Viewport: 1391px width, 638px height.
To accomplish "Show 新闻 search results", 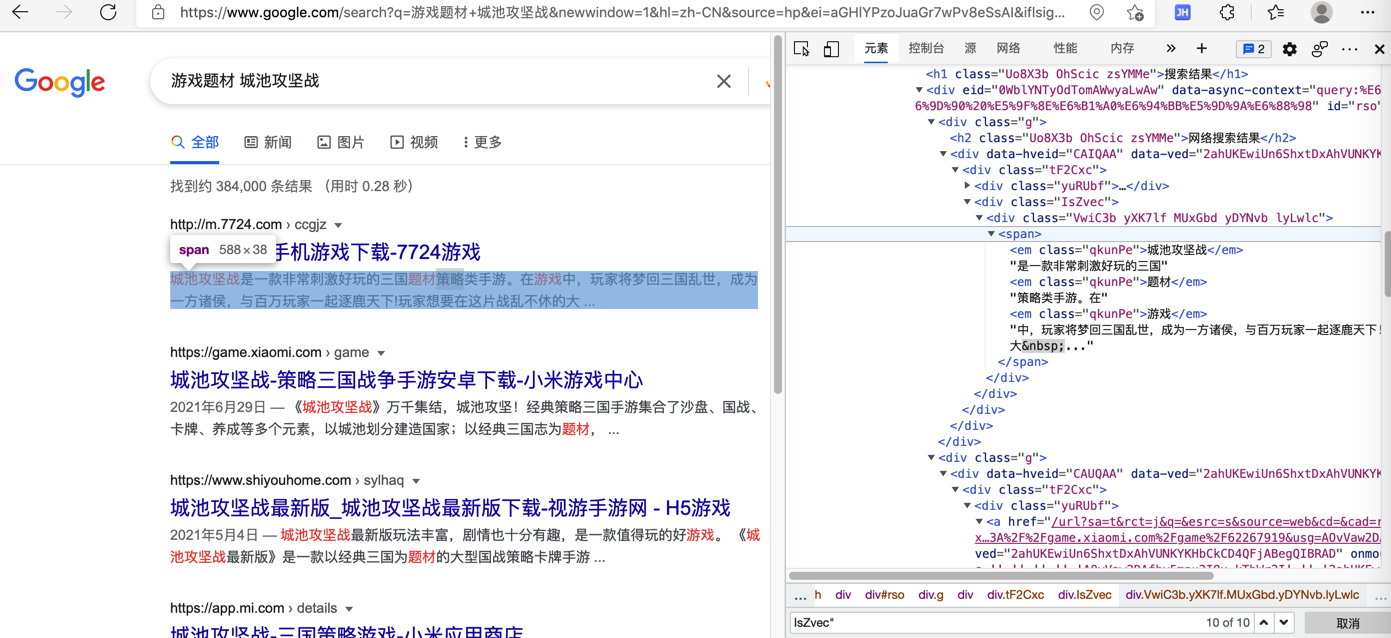I will coord(268,143).
